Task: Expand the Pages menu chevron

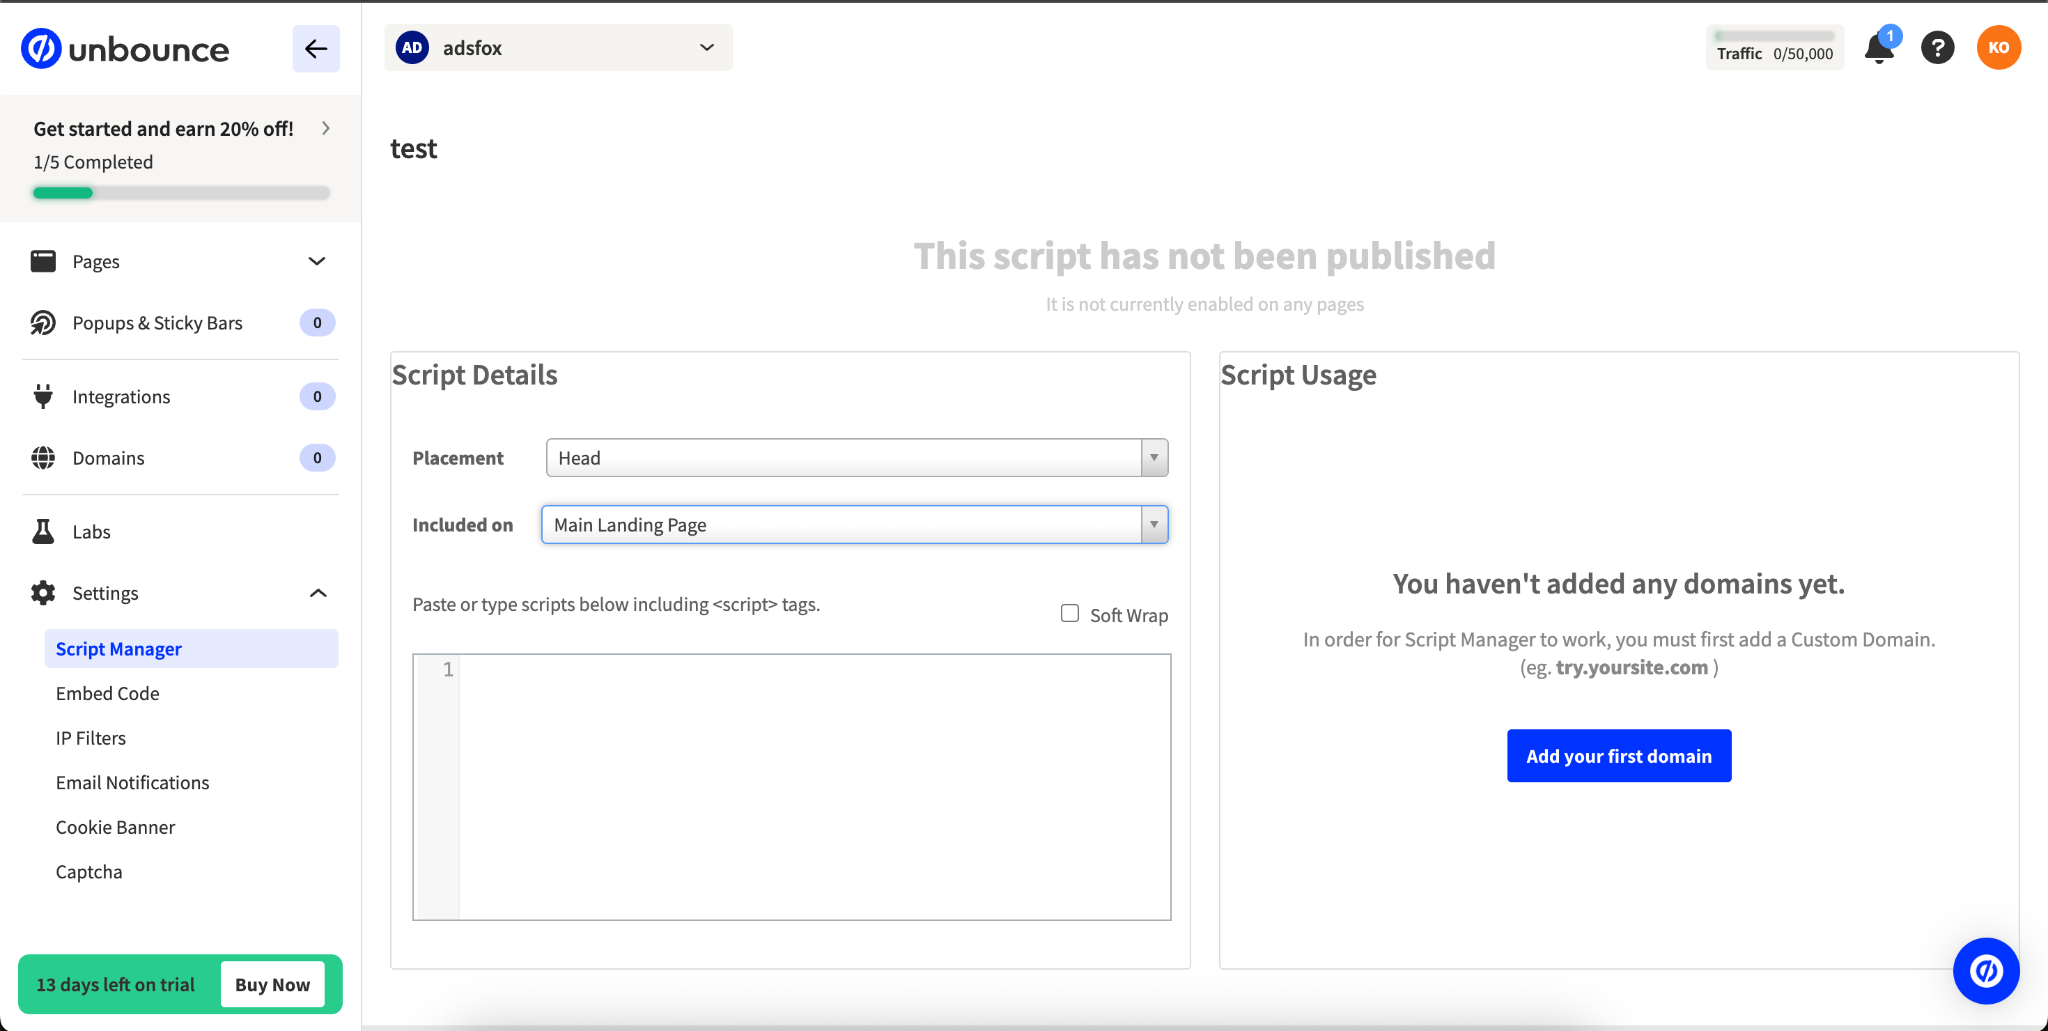Action: tap(317, 262)
